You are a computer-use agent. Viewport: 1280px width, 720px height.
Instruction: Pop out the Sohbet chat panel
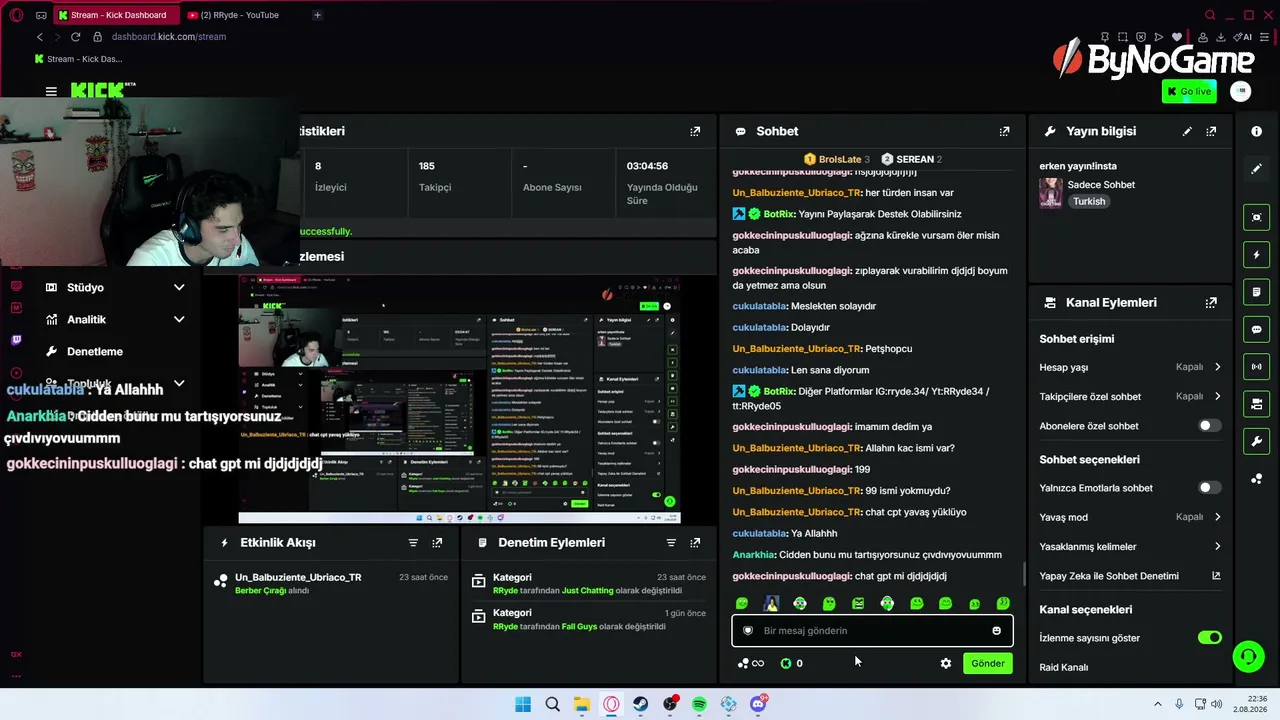tap(1004, 131)
